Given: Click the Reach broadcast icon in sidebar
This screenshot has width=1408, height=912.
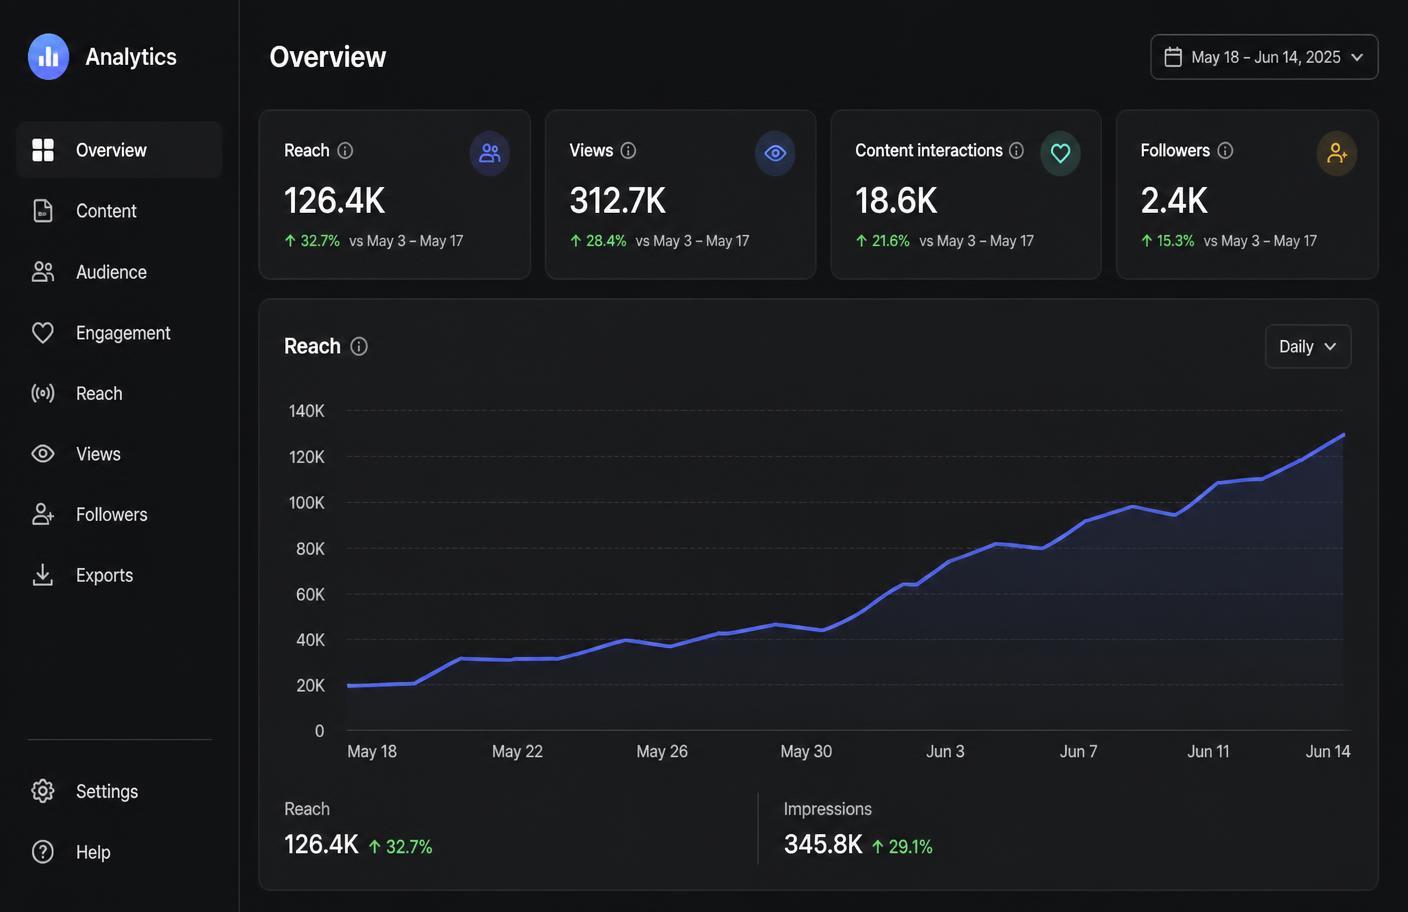Looking at the screenshot, I should click(x=43, y=393).
